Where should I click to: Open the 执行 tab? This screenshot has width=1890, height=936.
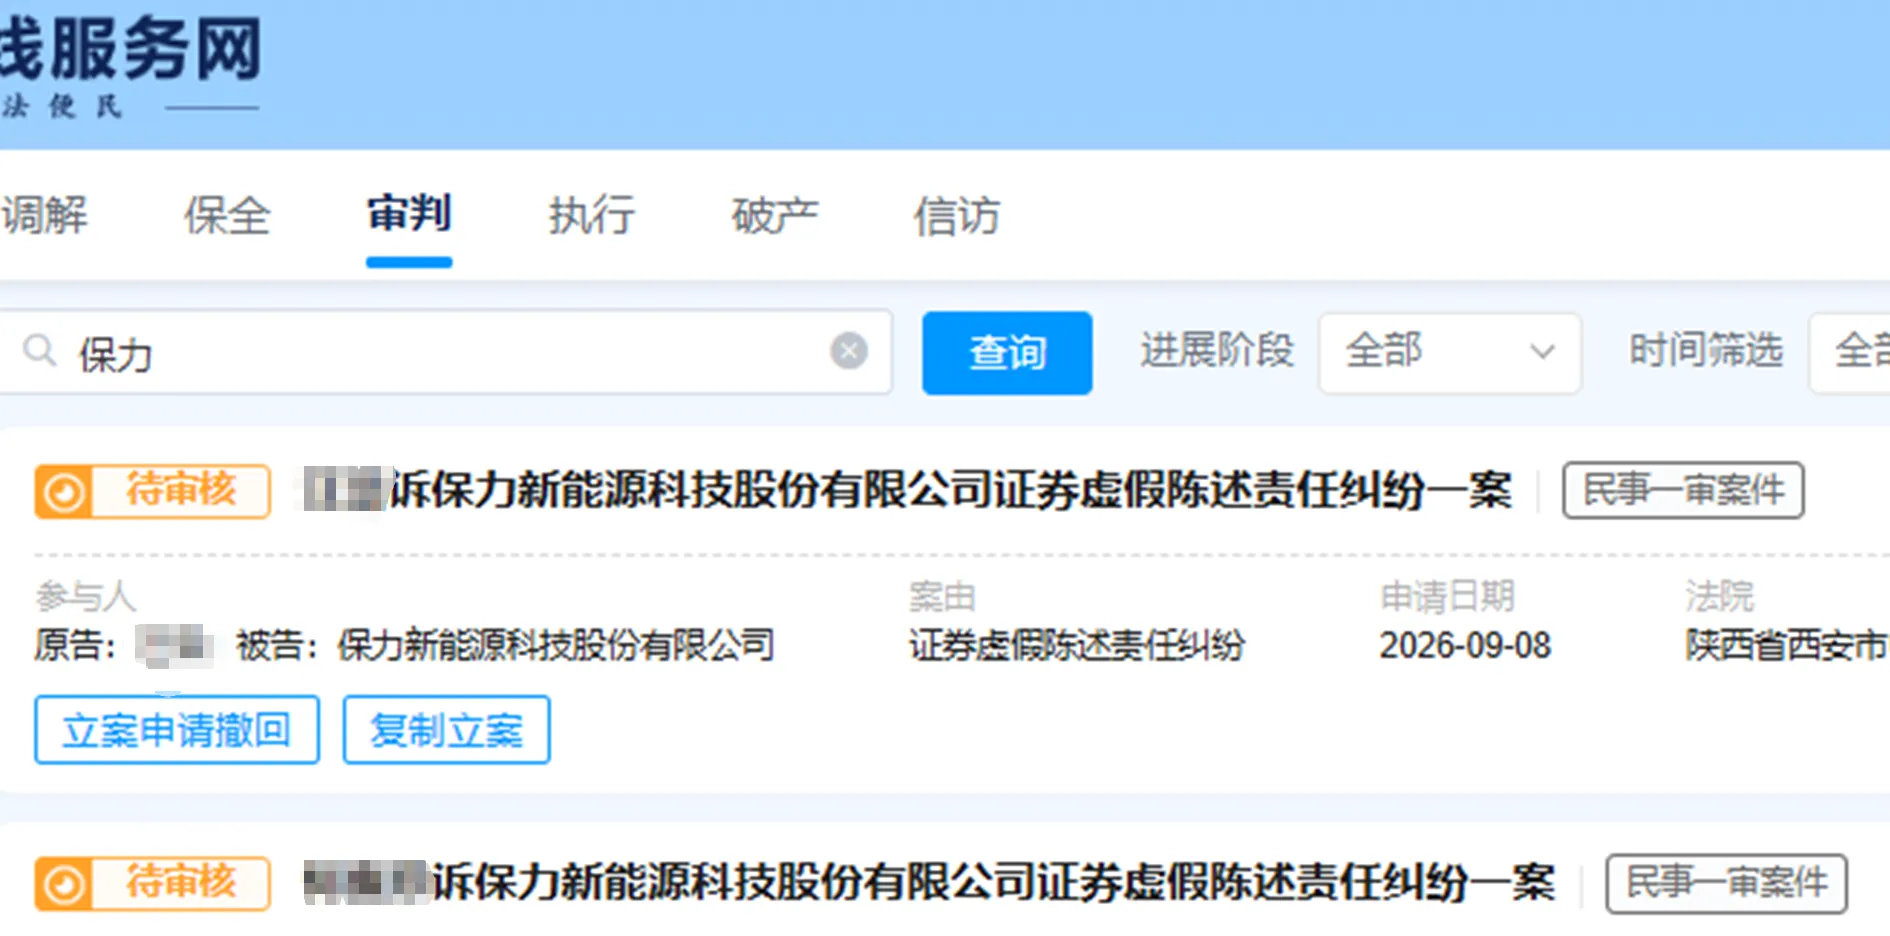[x=592, y=216]
